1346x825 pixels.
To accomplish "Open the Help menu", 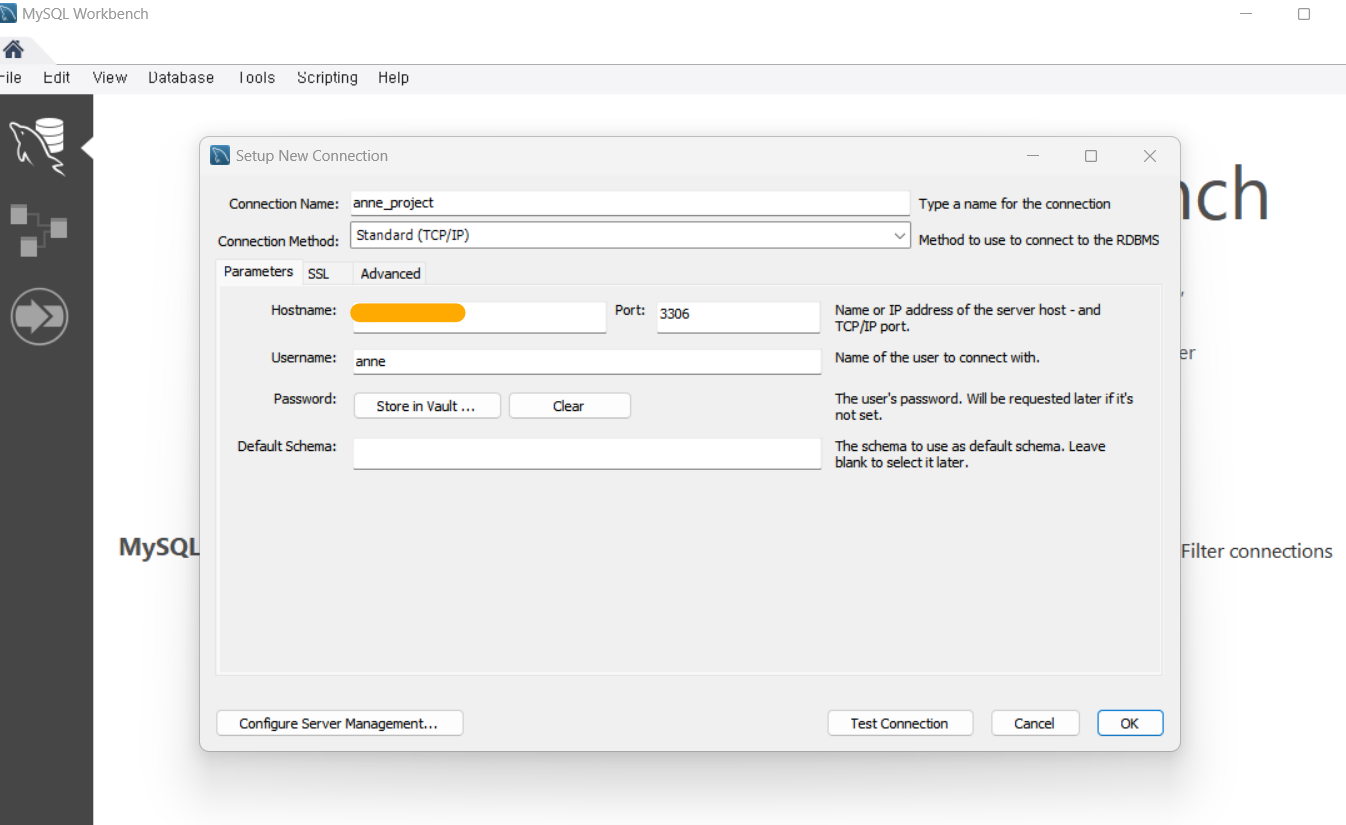I will 393,77.
